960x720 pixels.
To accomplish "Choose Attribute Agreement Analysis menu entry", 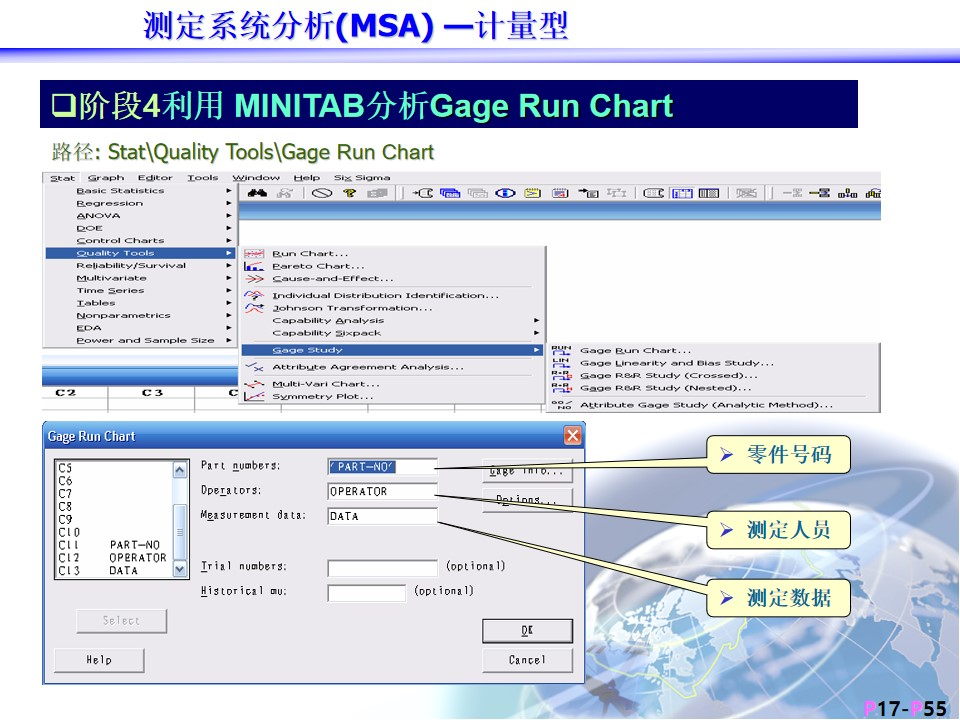I will [367, 367].
